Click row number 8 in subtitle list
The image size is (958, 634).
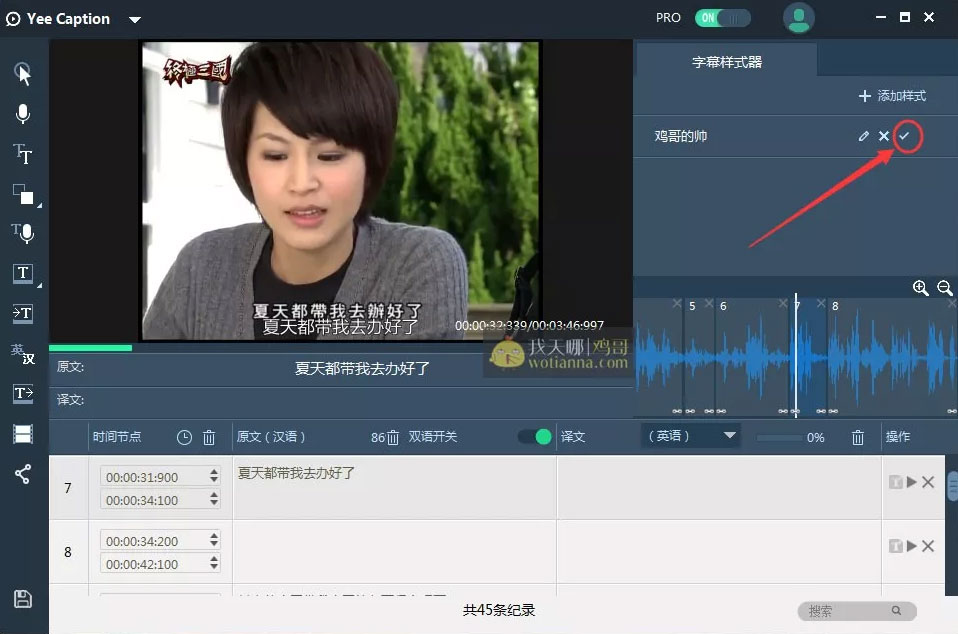coord(68,552)
